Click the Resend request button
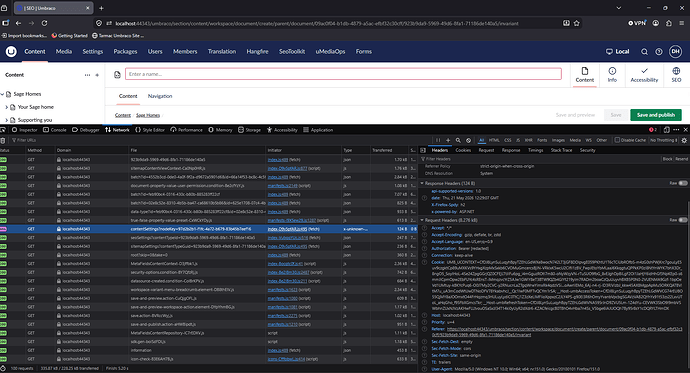The image size is (690, 373). tap(681, 159)
